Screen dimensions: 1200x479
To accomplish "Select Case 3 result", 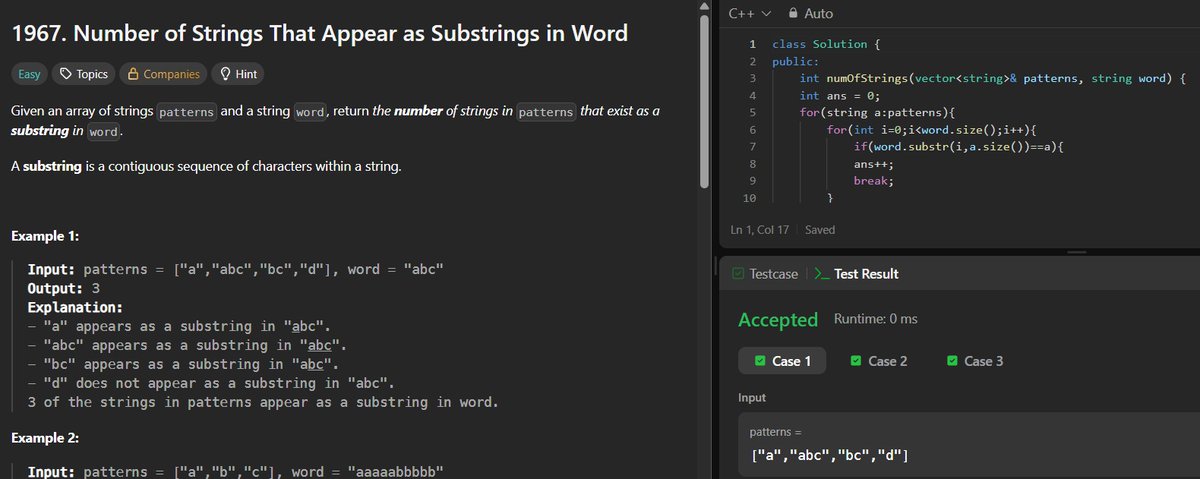I will click(x=975, y=361).
